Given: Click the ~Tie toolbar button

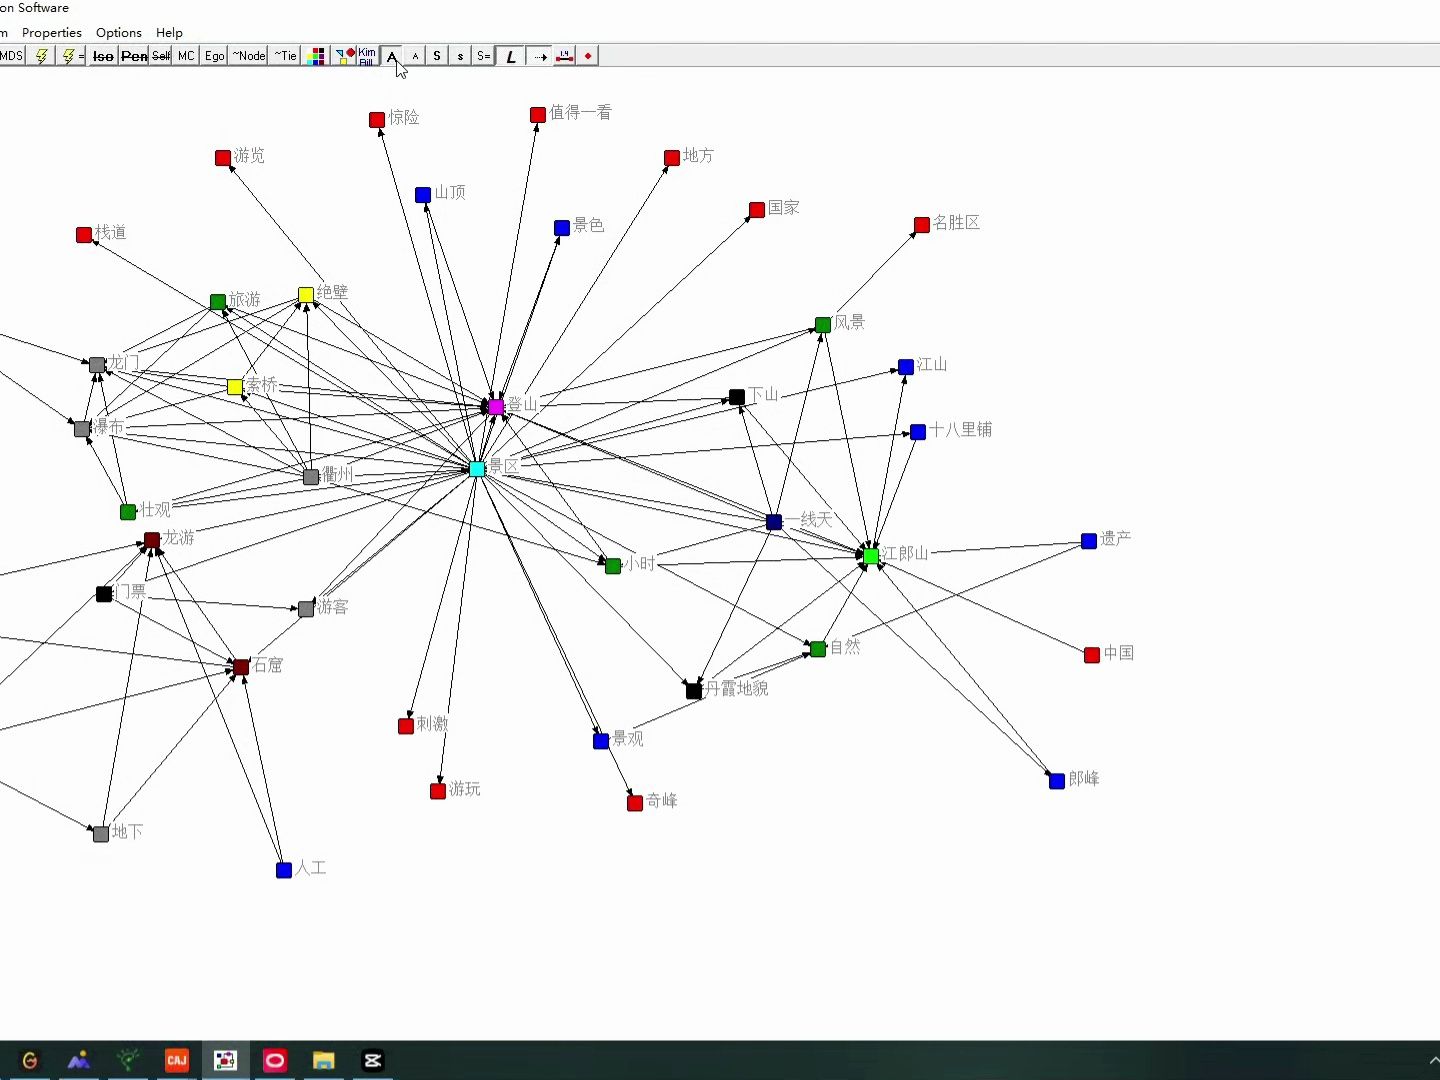Looking at the screenshot, I should (285, 56).
